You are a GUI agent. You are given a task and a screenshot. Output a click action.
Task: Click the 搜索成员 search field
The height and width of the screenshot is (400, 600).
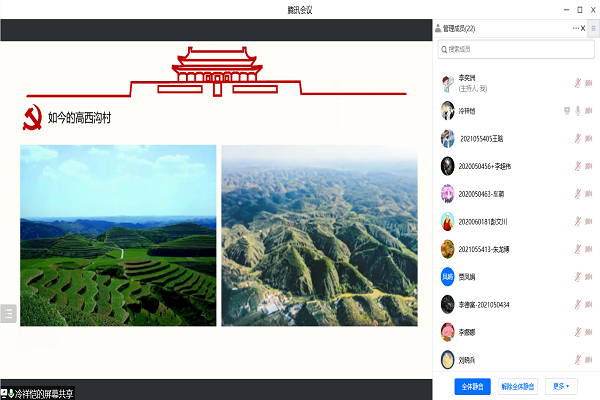pos(515,49)
